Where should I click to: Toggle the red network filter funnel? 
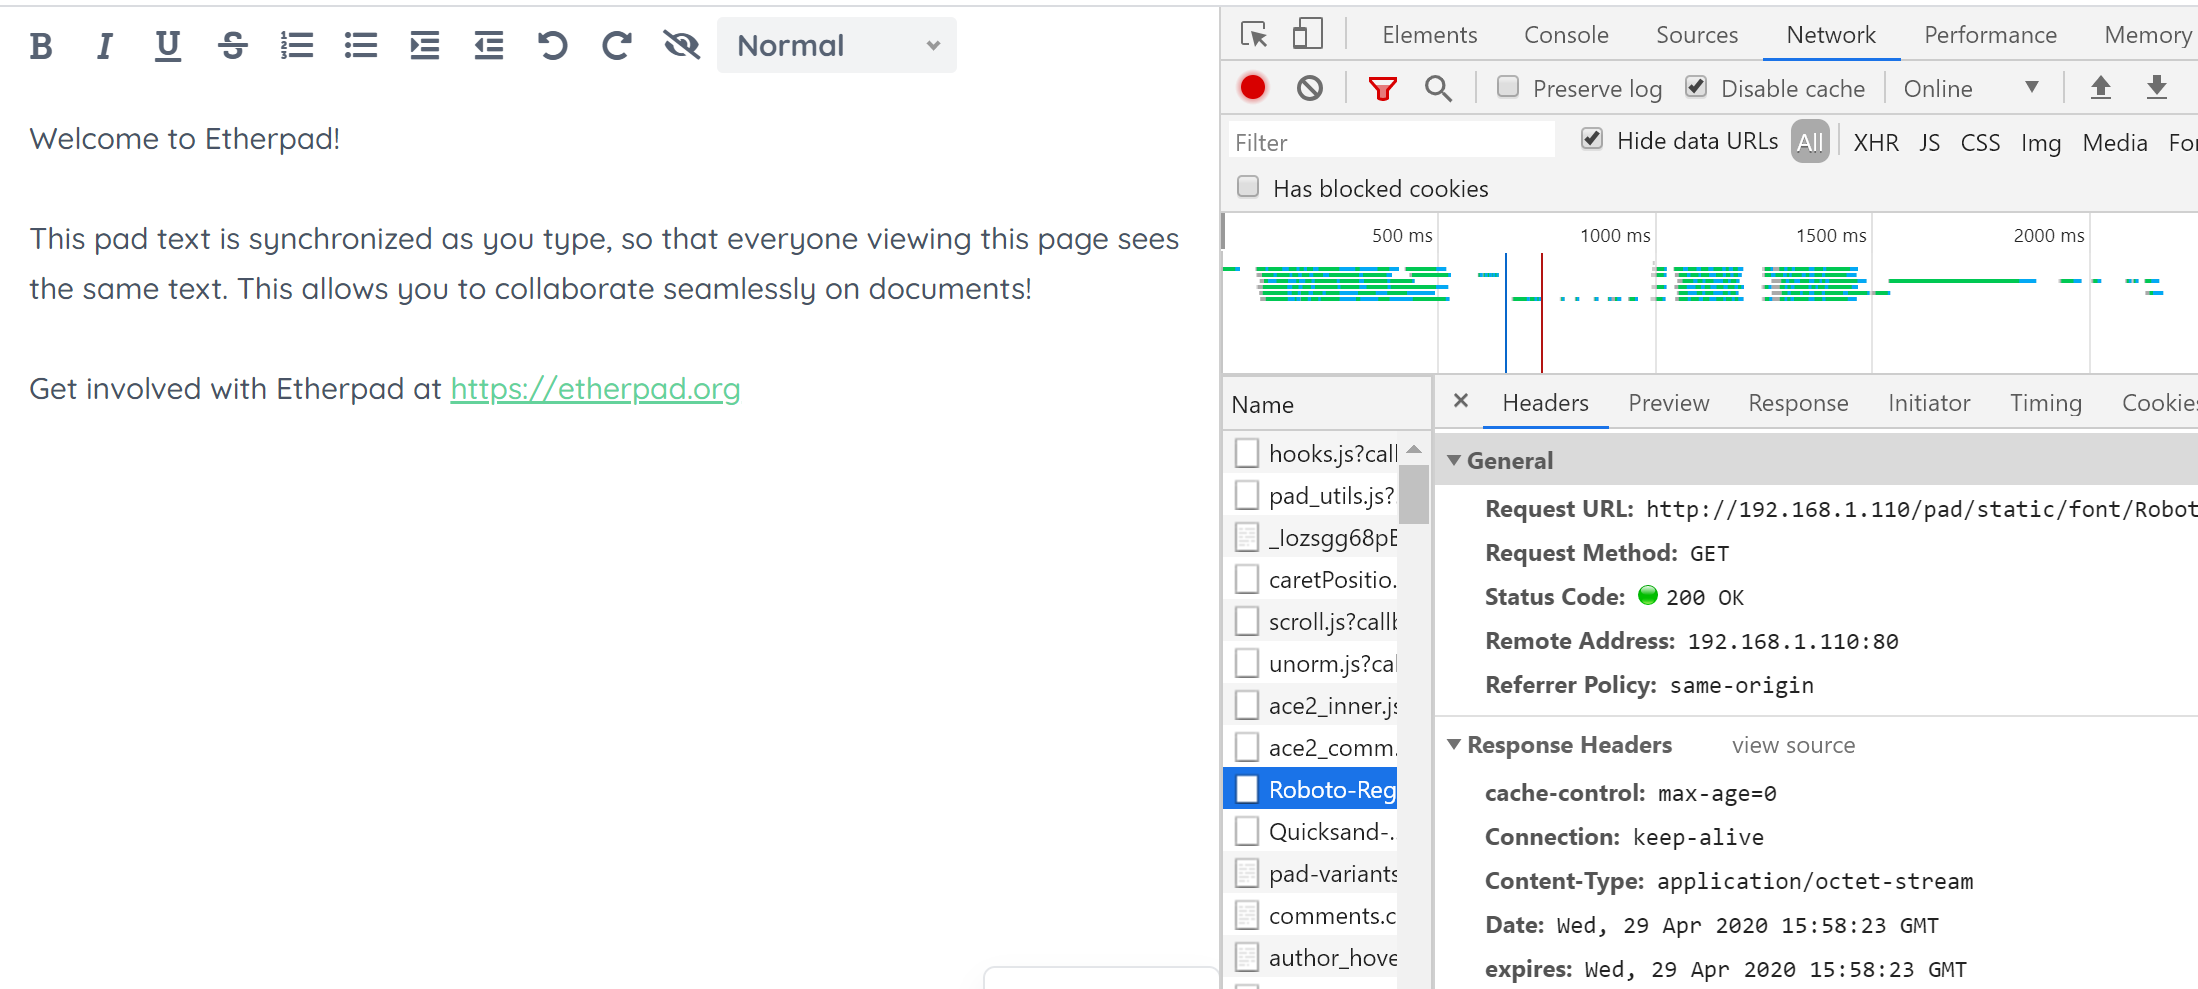[1382, 89]
